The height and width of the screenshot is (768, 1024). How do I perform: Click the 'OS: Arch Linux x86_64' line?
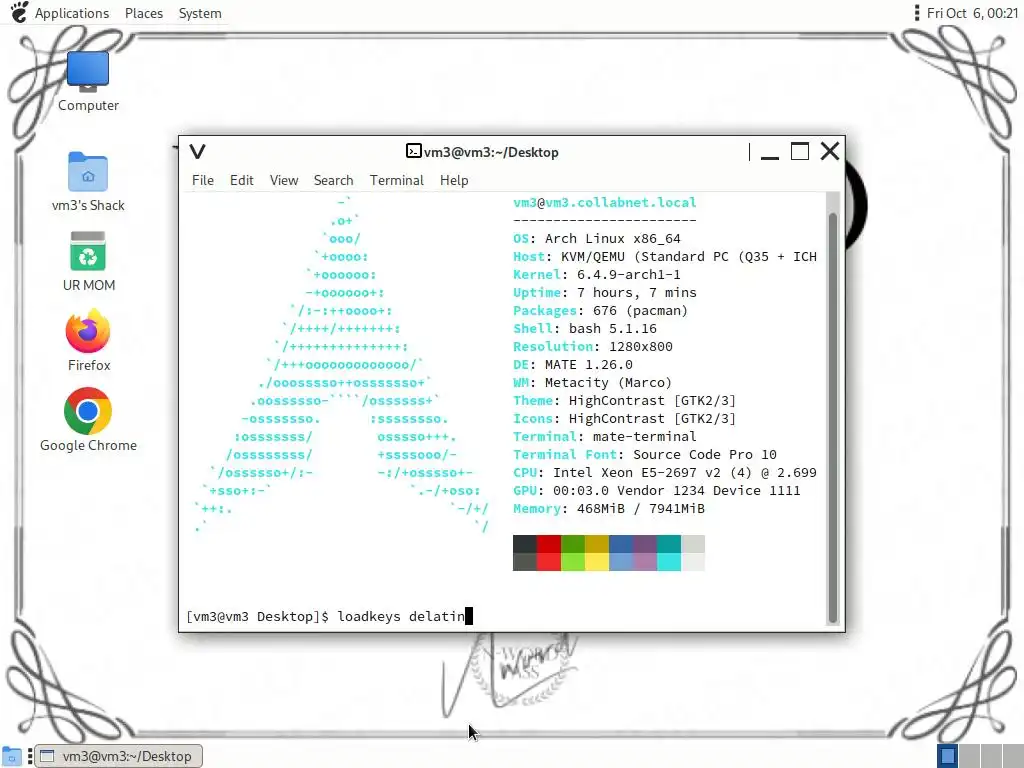coord(597,238)
